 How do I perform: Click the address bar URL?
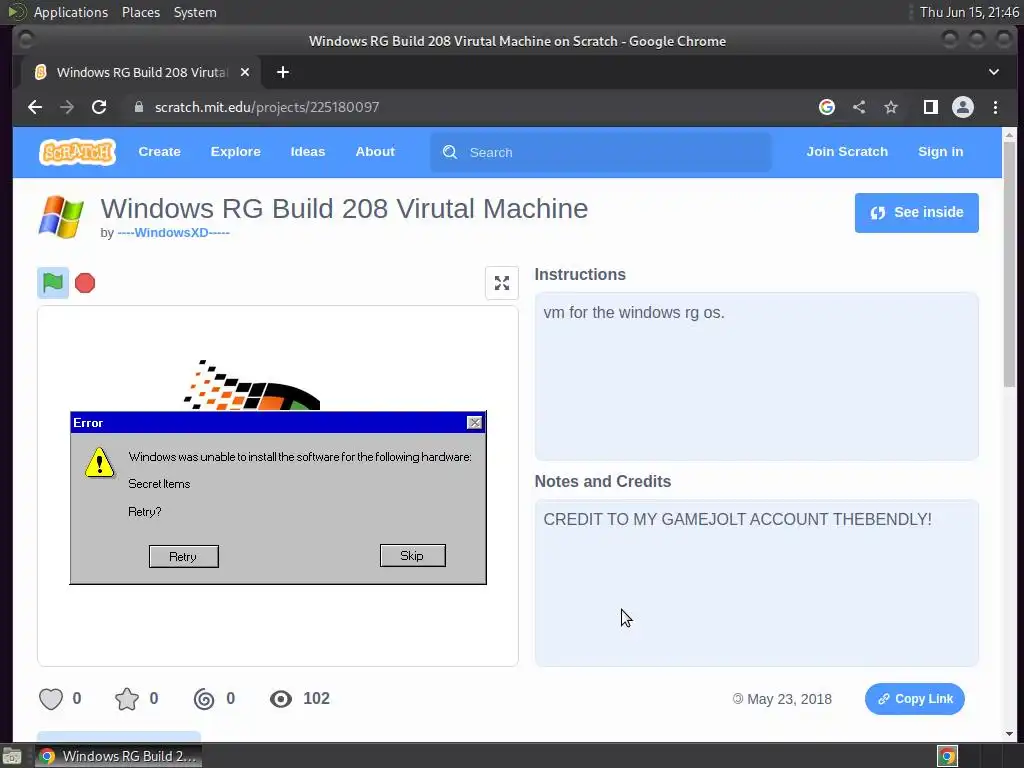pos(266,107)
